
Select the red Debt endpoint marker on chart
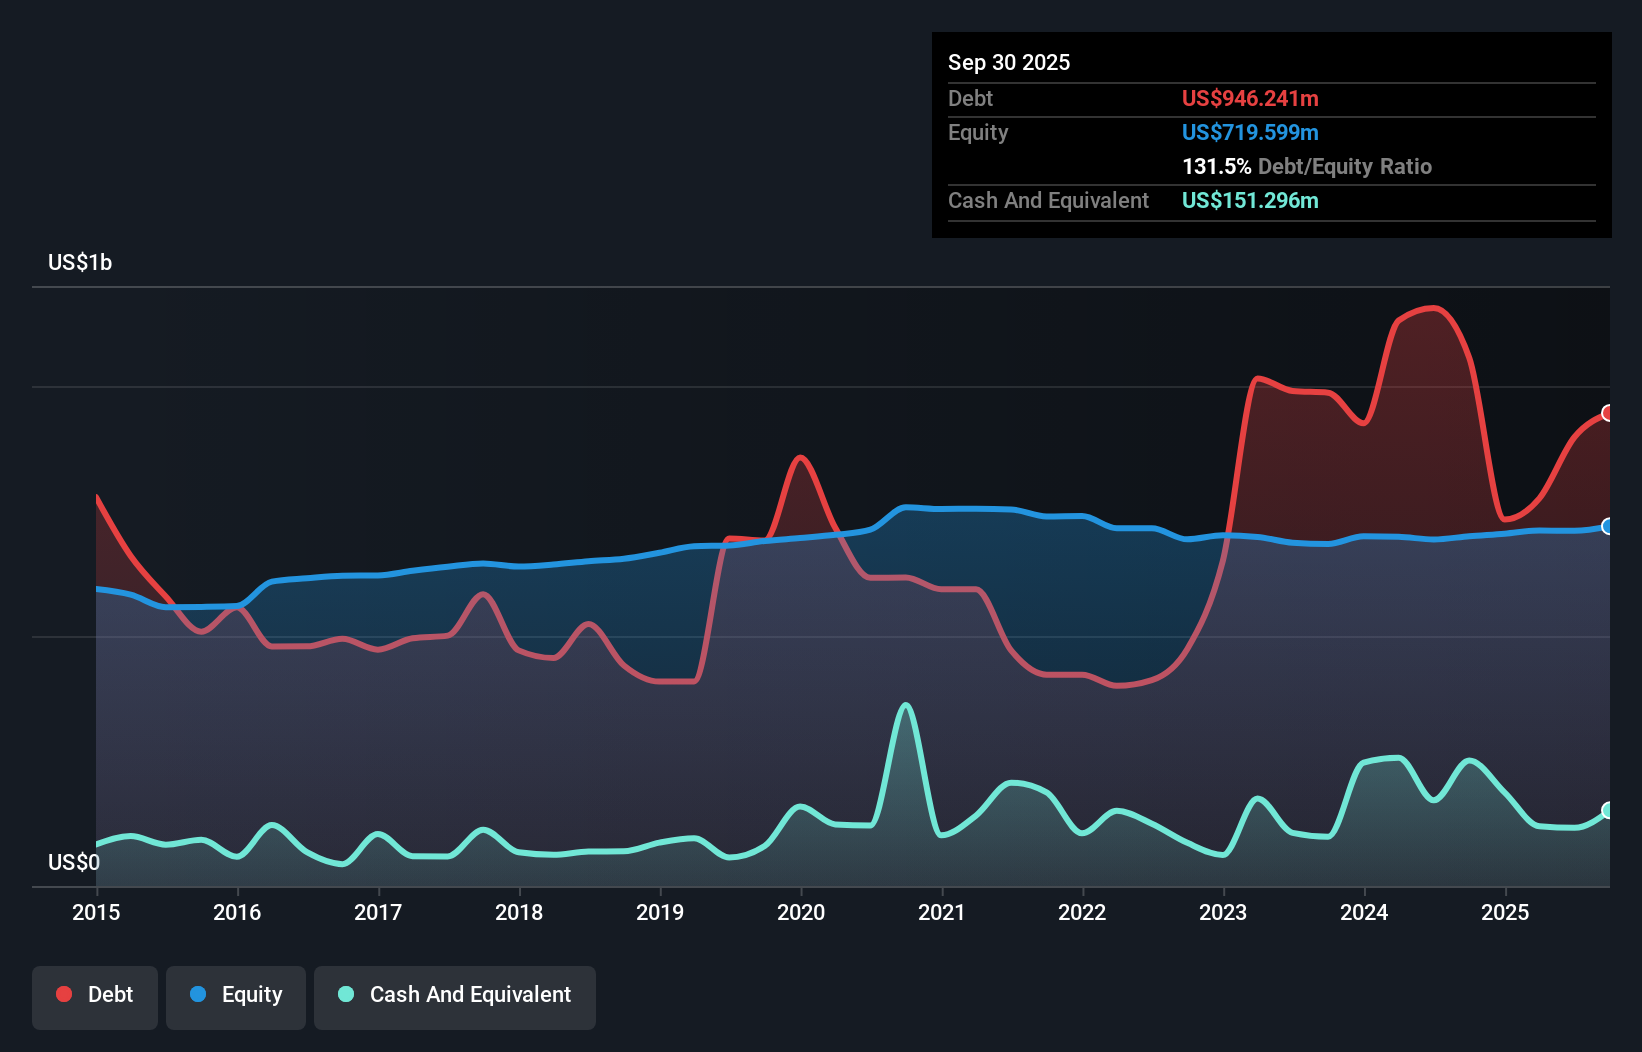pos(1607,412)
